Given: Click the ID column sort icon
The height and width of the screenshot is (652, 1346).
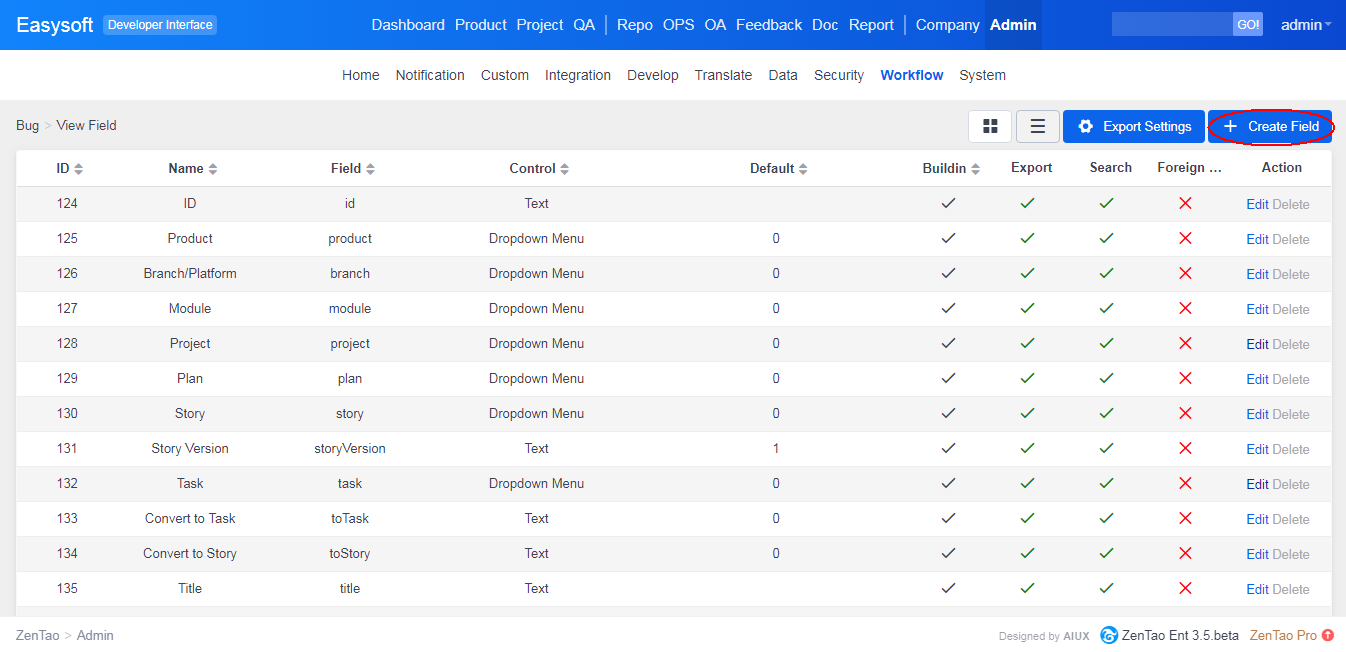Looking at the screenshot, I should coord(79,169).
